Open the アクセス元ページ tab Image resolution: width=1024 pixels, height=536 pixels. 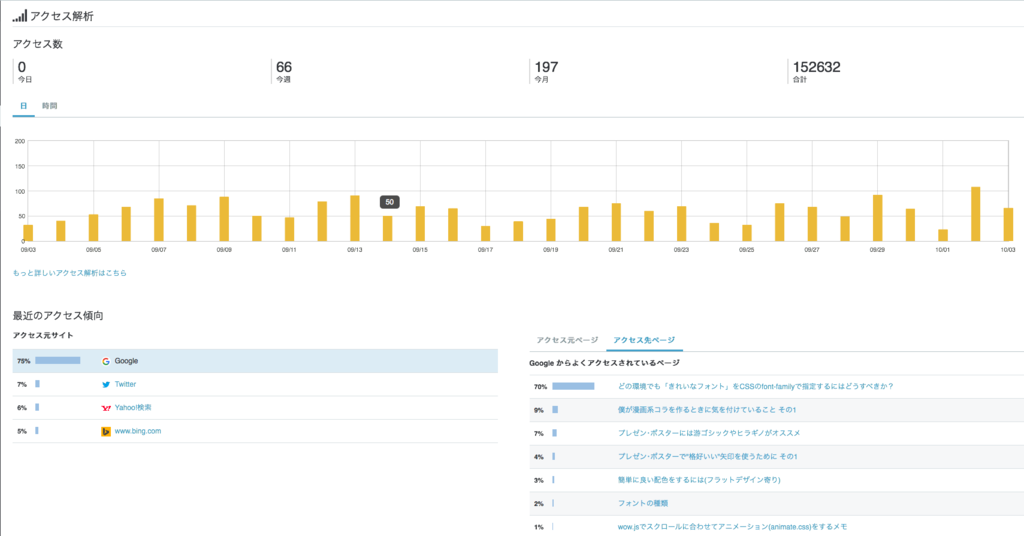click(x=567, y=340)
